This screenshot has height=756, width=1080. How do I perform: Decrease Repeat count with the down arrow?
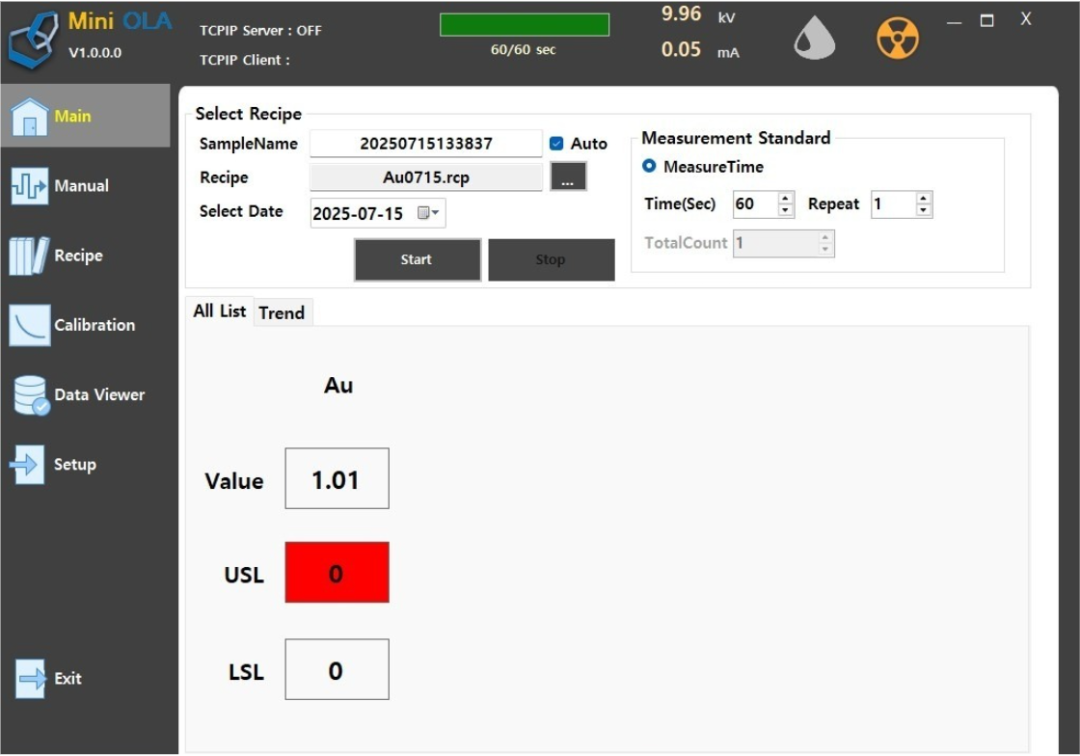click(x=924, y=210)
